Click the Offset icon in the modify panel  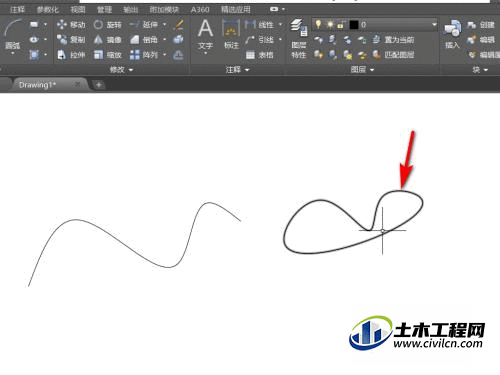point(178,55)
